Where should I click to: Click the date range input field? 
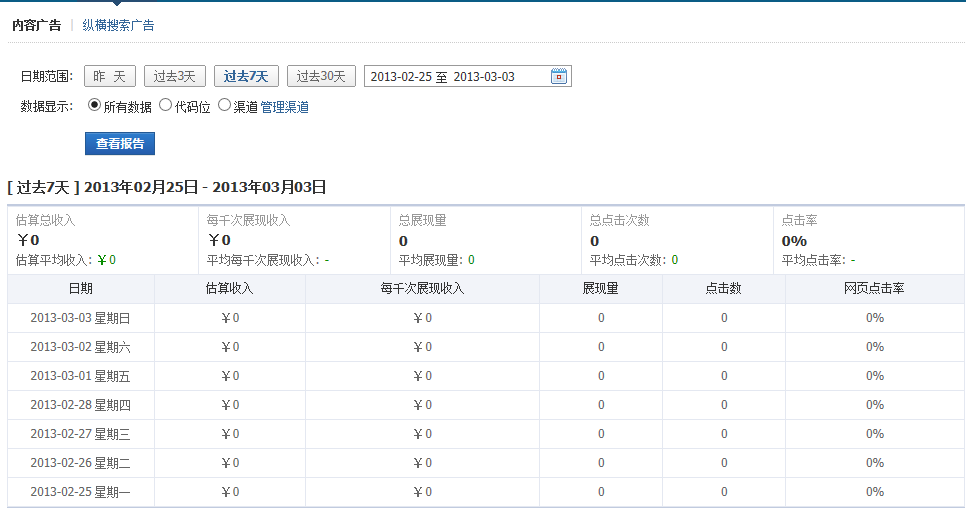click(468, 76)
